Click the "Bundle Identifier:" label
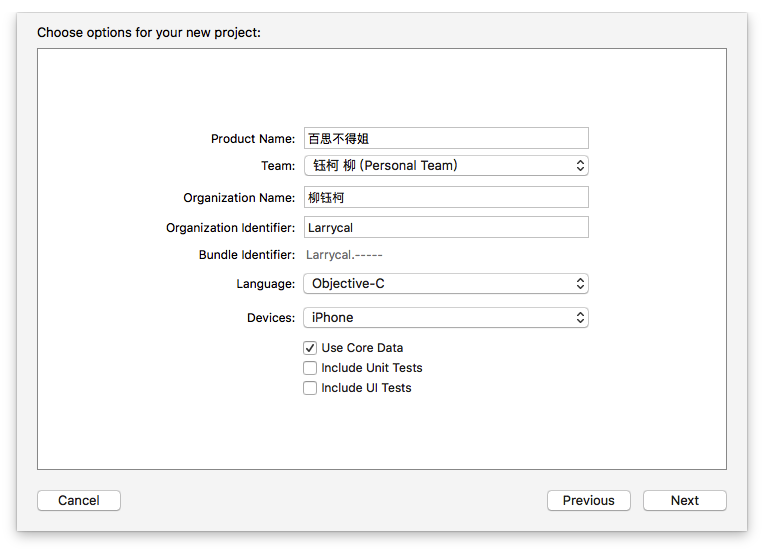Screen dimensions: 764x552 coord(246,255)
